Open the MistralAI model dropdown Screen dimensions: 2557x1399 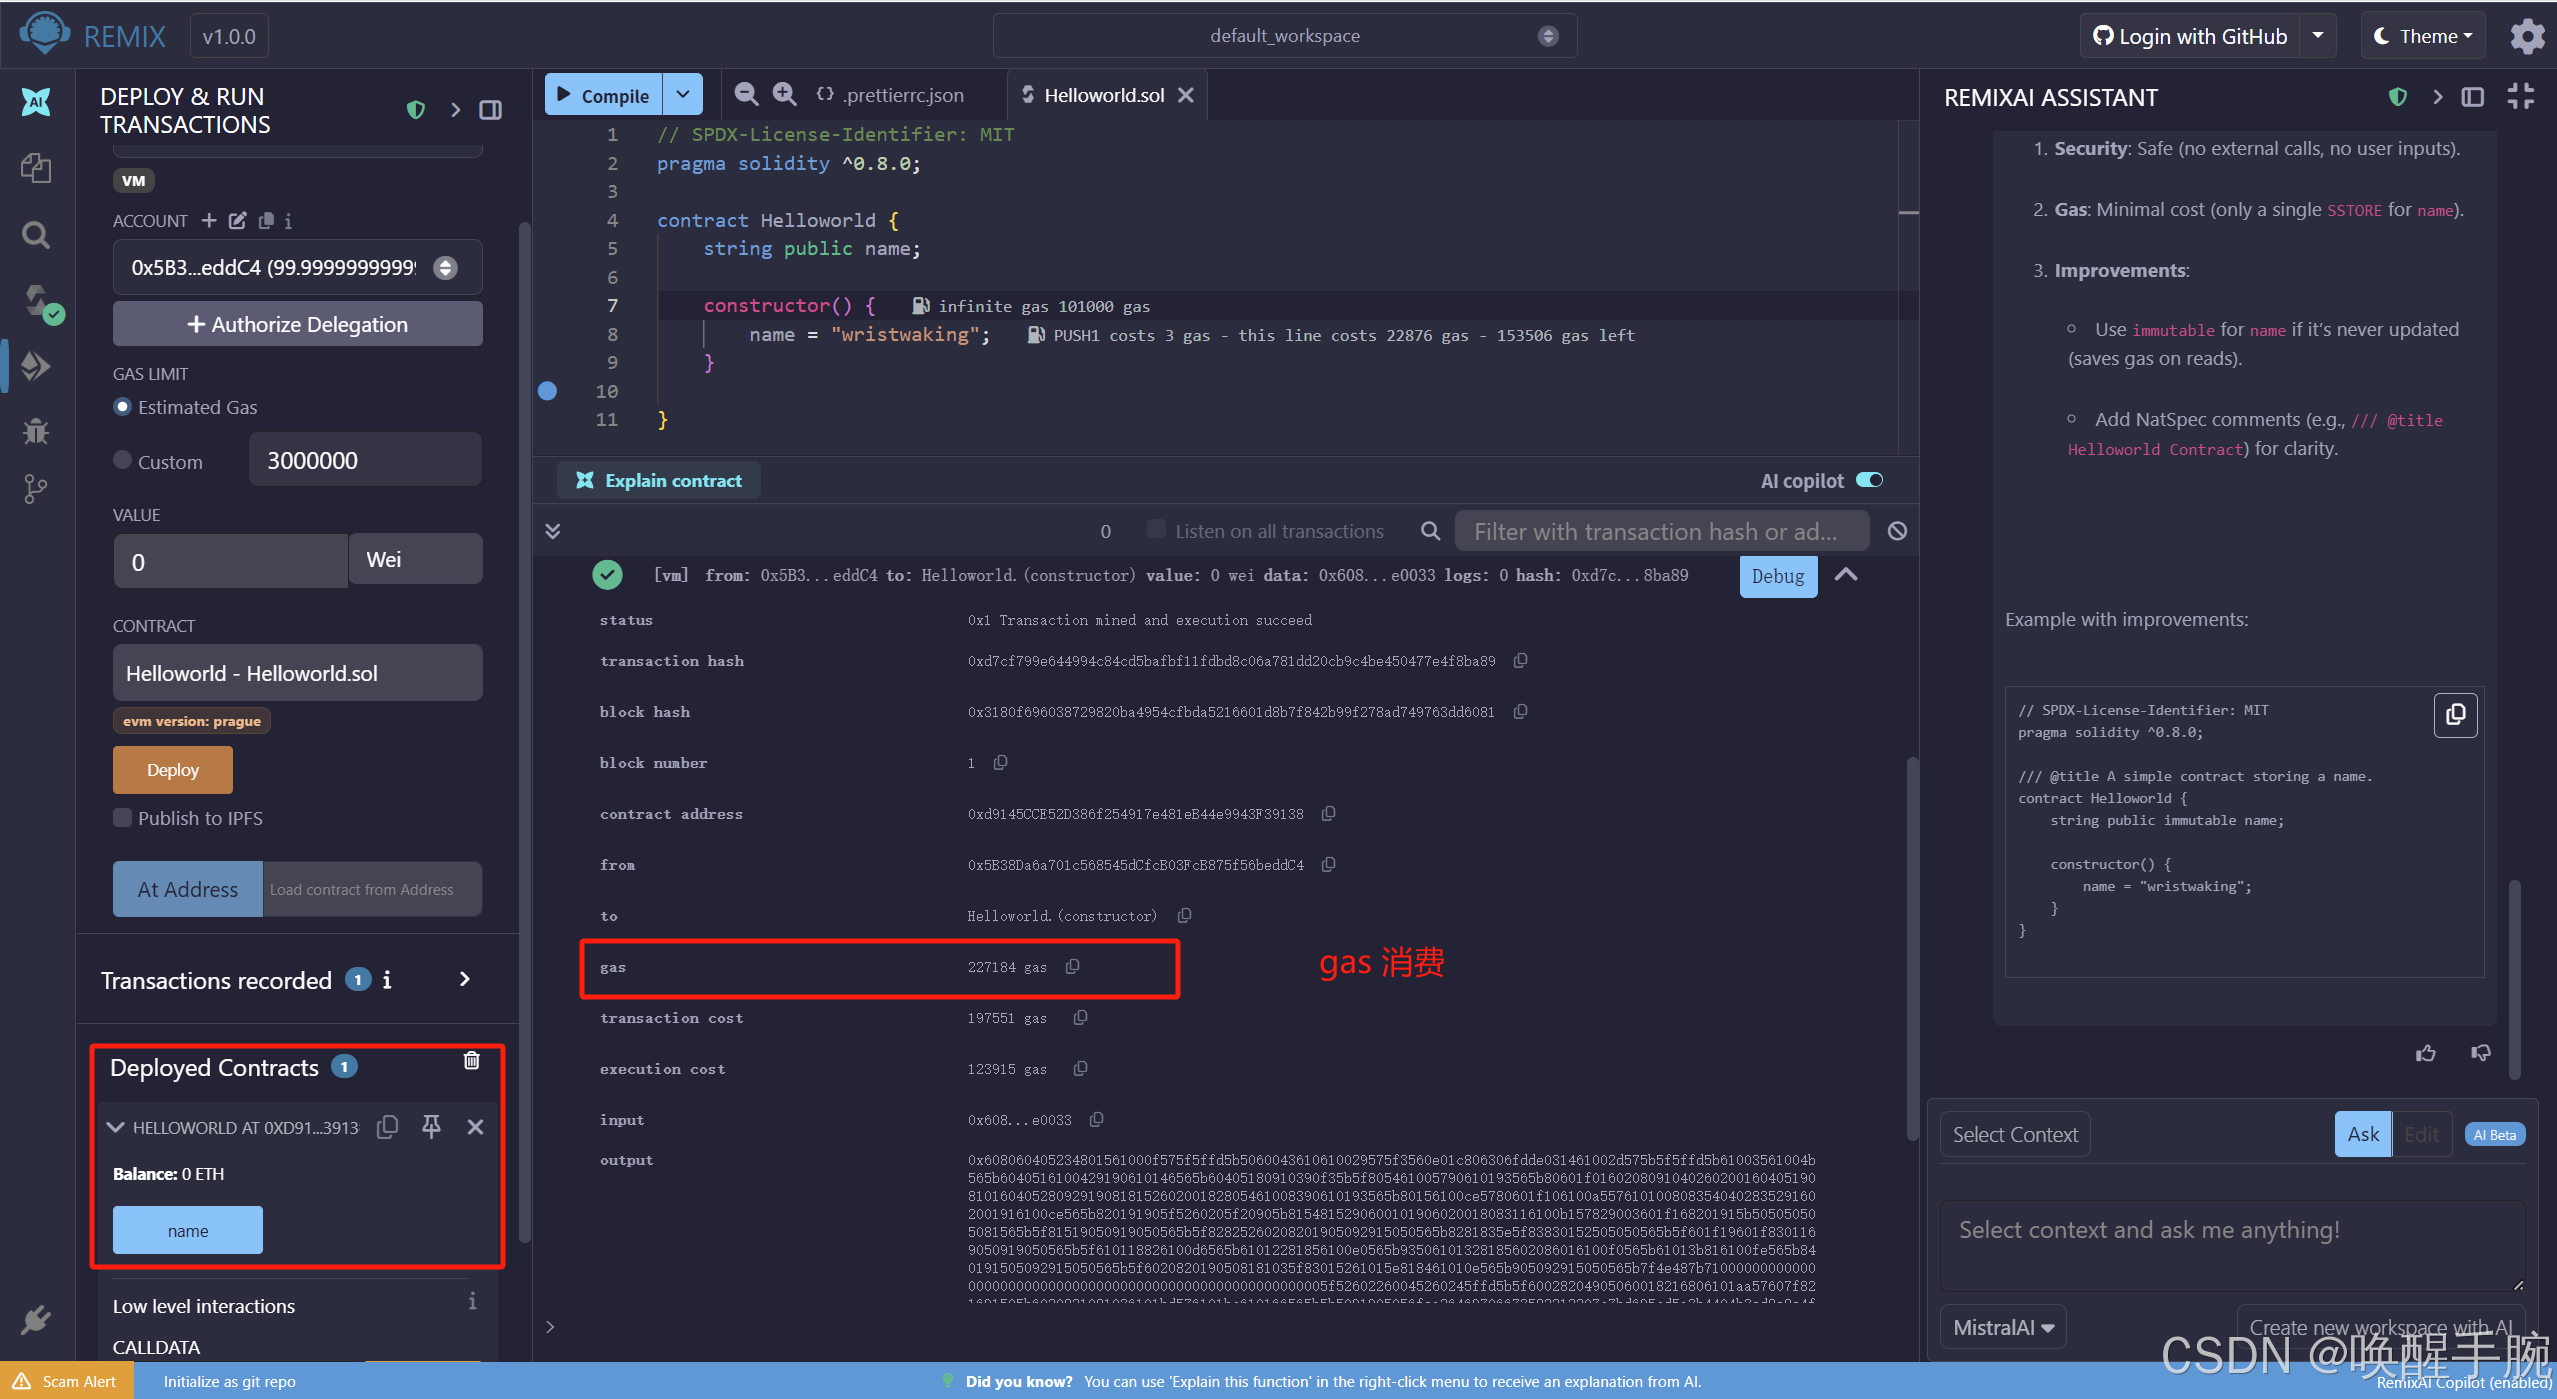pos(2003,1328)
